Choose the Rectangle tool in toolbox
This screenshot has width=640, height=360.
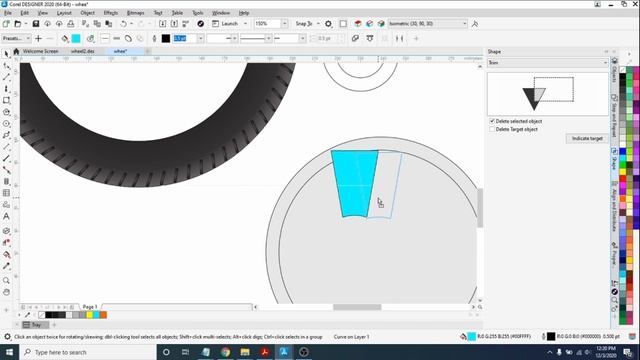pyautogui.click(x=6, y=100)
